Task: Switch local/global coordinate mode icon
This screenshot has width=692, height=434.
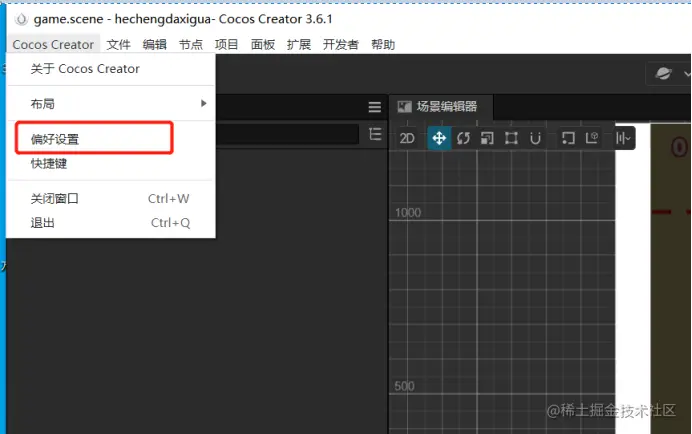Action: point(592,138)
